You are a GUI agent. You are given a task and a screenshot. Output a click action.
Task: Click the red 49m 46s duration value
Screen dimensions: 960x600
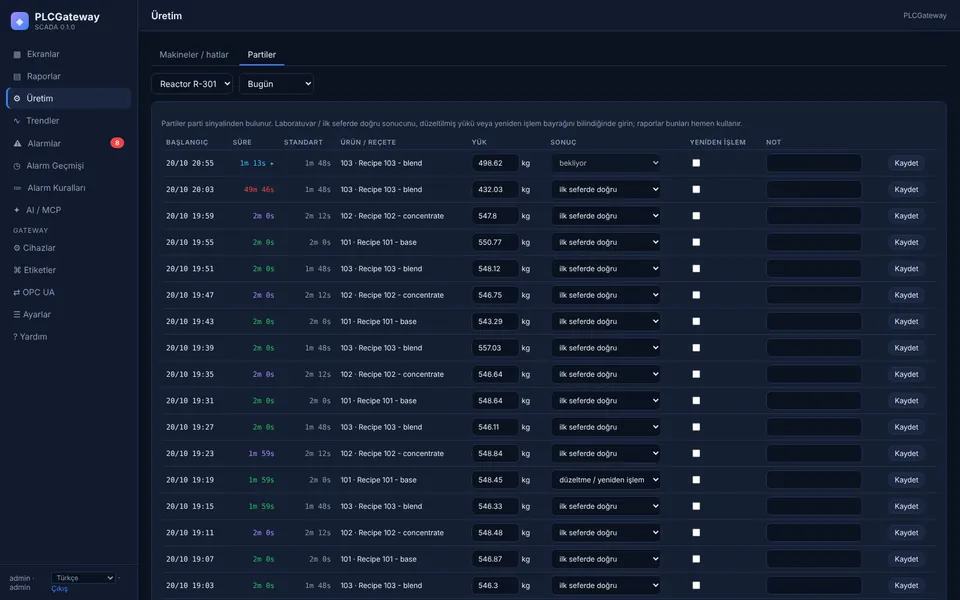click(x=259, y=190)
